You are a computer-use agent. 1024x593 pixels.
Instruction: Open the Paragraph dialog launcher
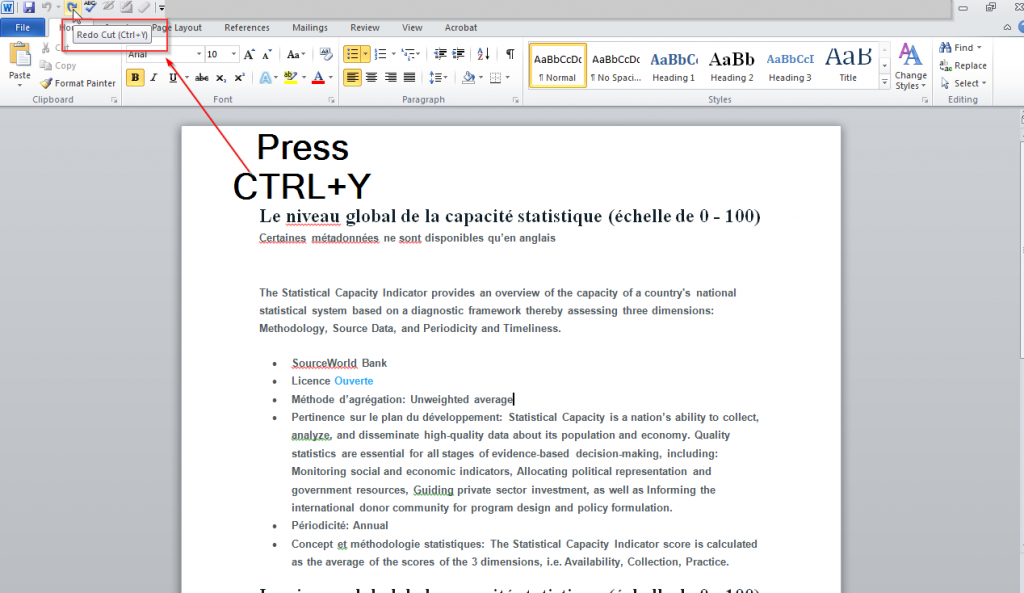pyautogui.click(x=515, y=100)
